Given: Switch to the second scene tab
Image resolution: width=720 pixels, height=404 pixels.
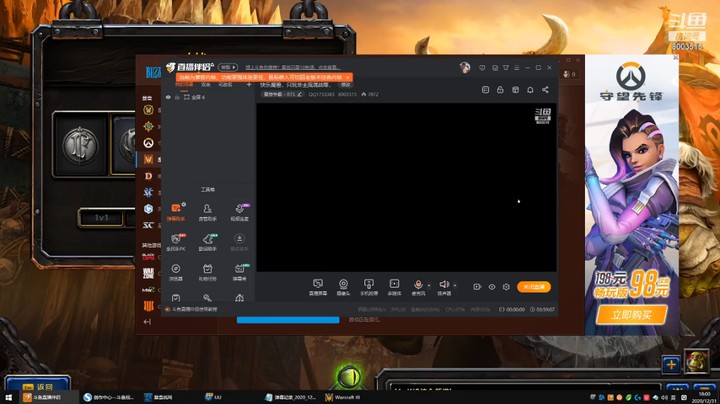Looking at the screenshot, I should [206, 85].
